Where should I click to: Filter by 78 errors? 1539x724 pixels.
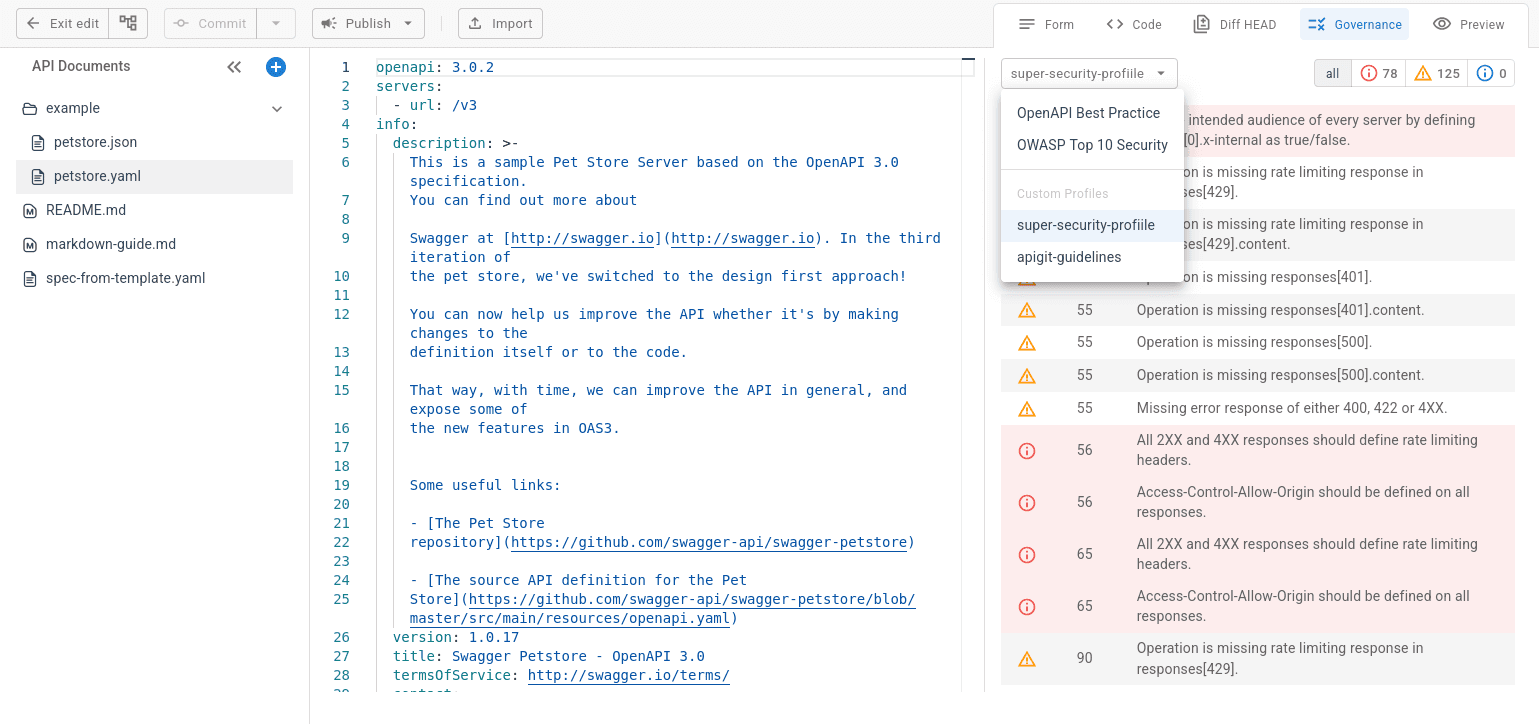coord(1378,73)
